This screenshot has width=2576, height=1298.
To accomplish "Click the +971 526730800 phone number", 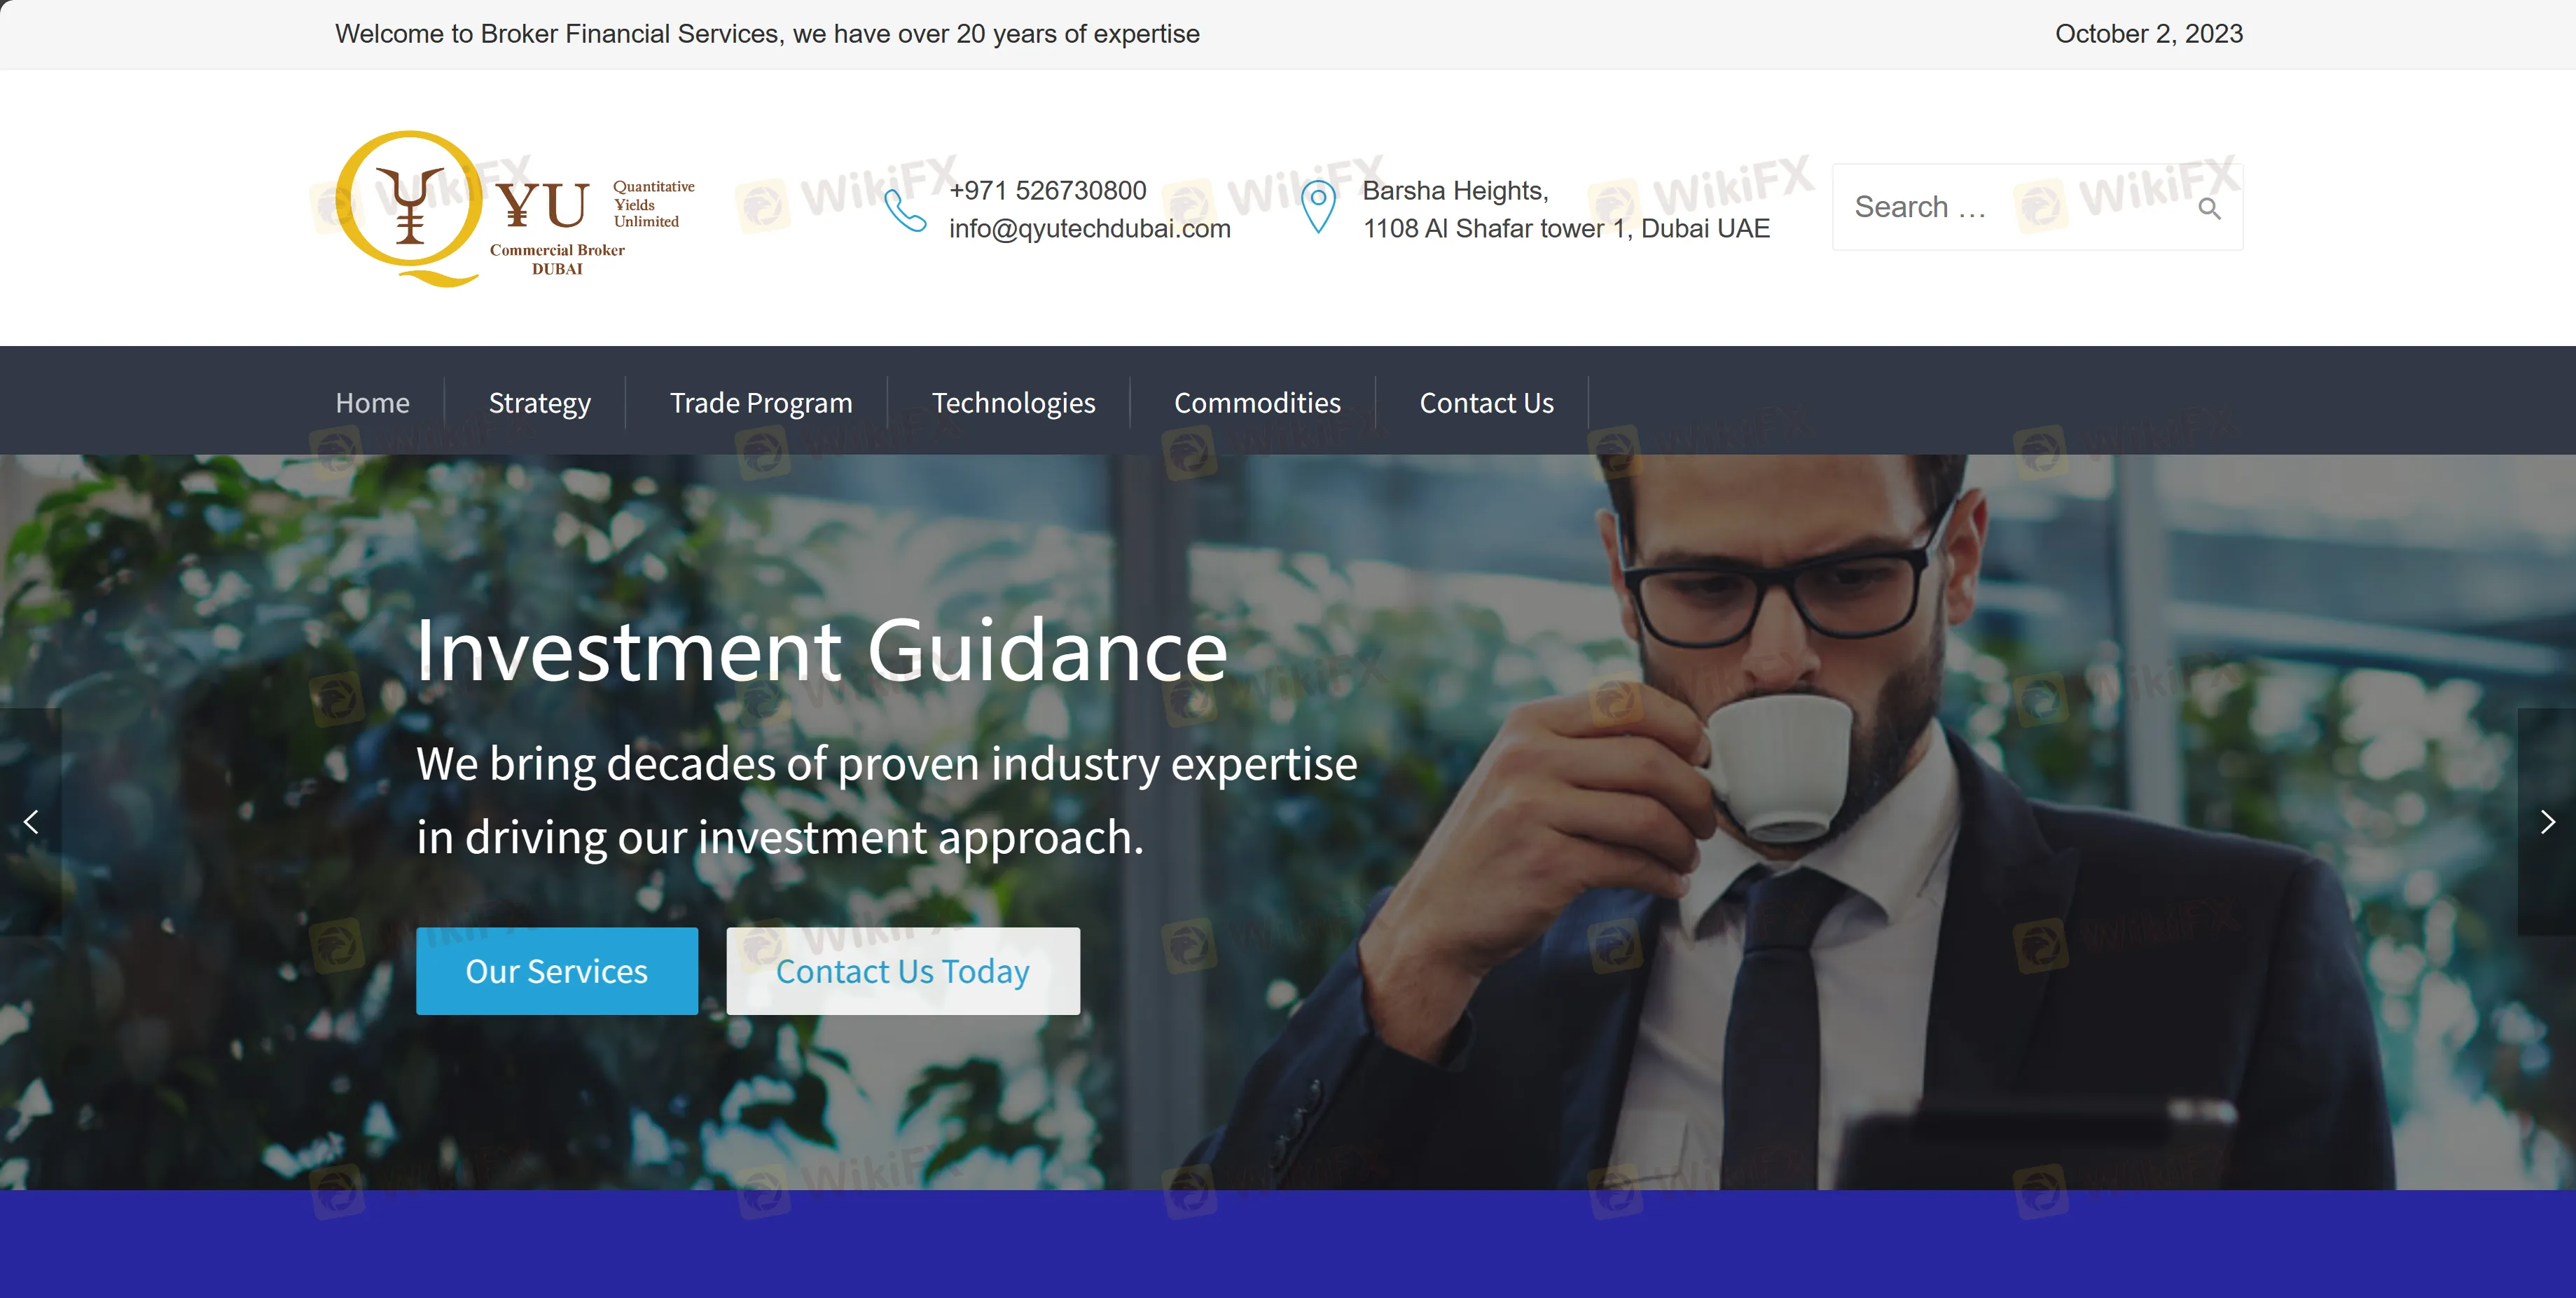I will point(1047,190).
